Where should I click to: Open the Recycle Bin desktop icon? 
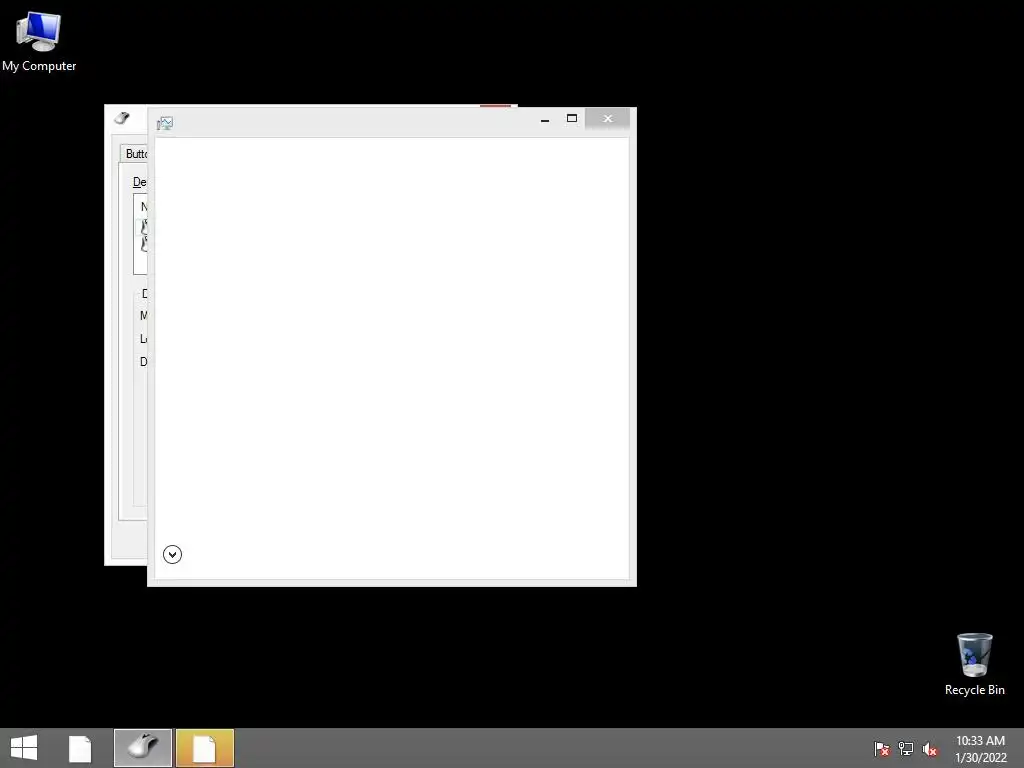pyautogui.click(x=974, y=664)
